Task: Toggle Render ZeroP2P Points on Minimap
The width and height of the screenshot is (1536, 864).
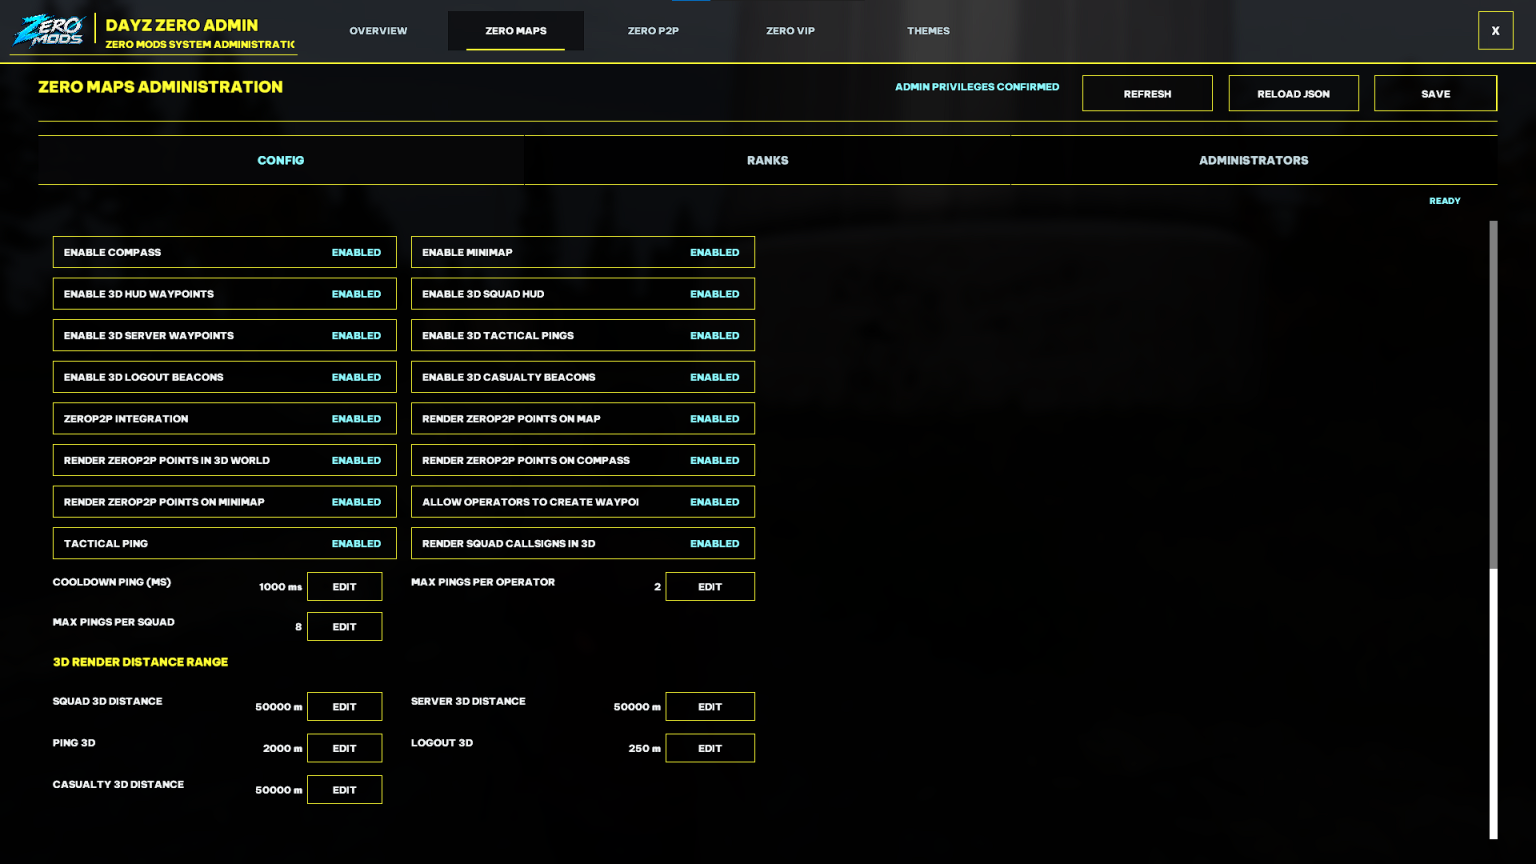Action: pos(225,502)
